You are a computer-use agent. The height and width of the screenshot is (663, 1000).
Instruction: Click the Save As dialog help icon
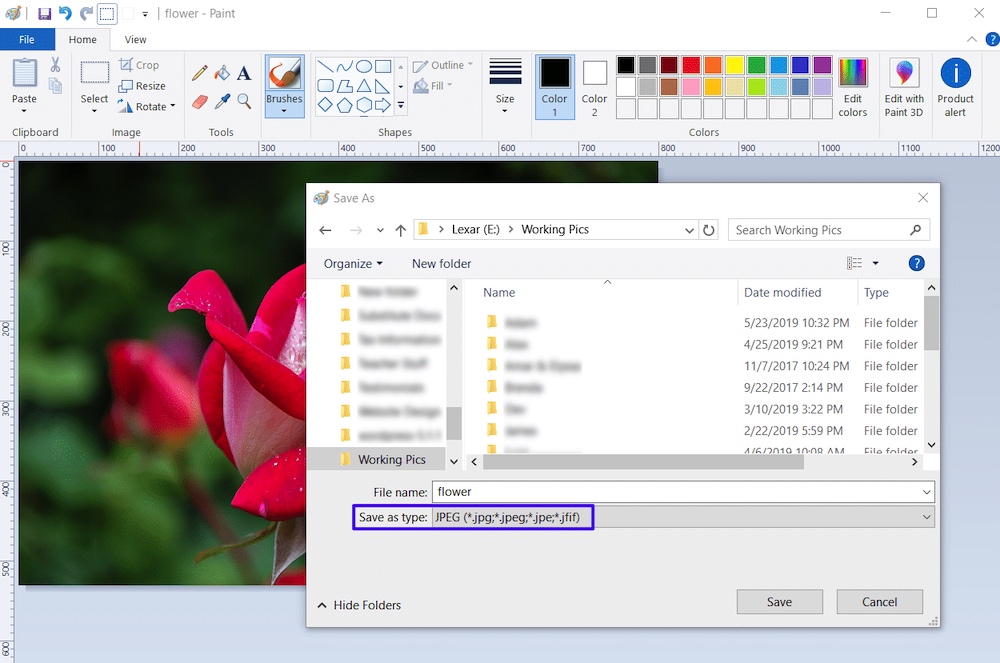(x=916, y=263)
